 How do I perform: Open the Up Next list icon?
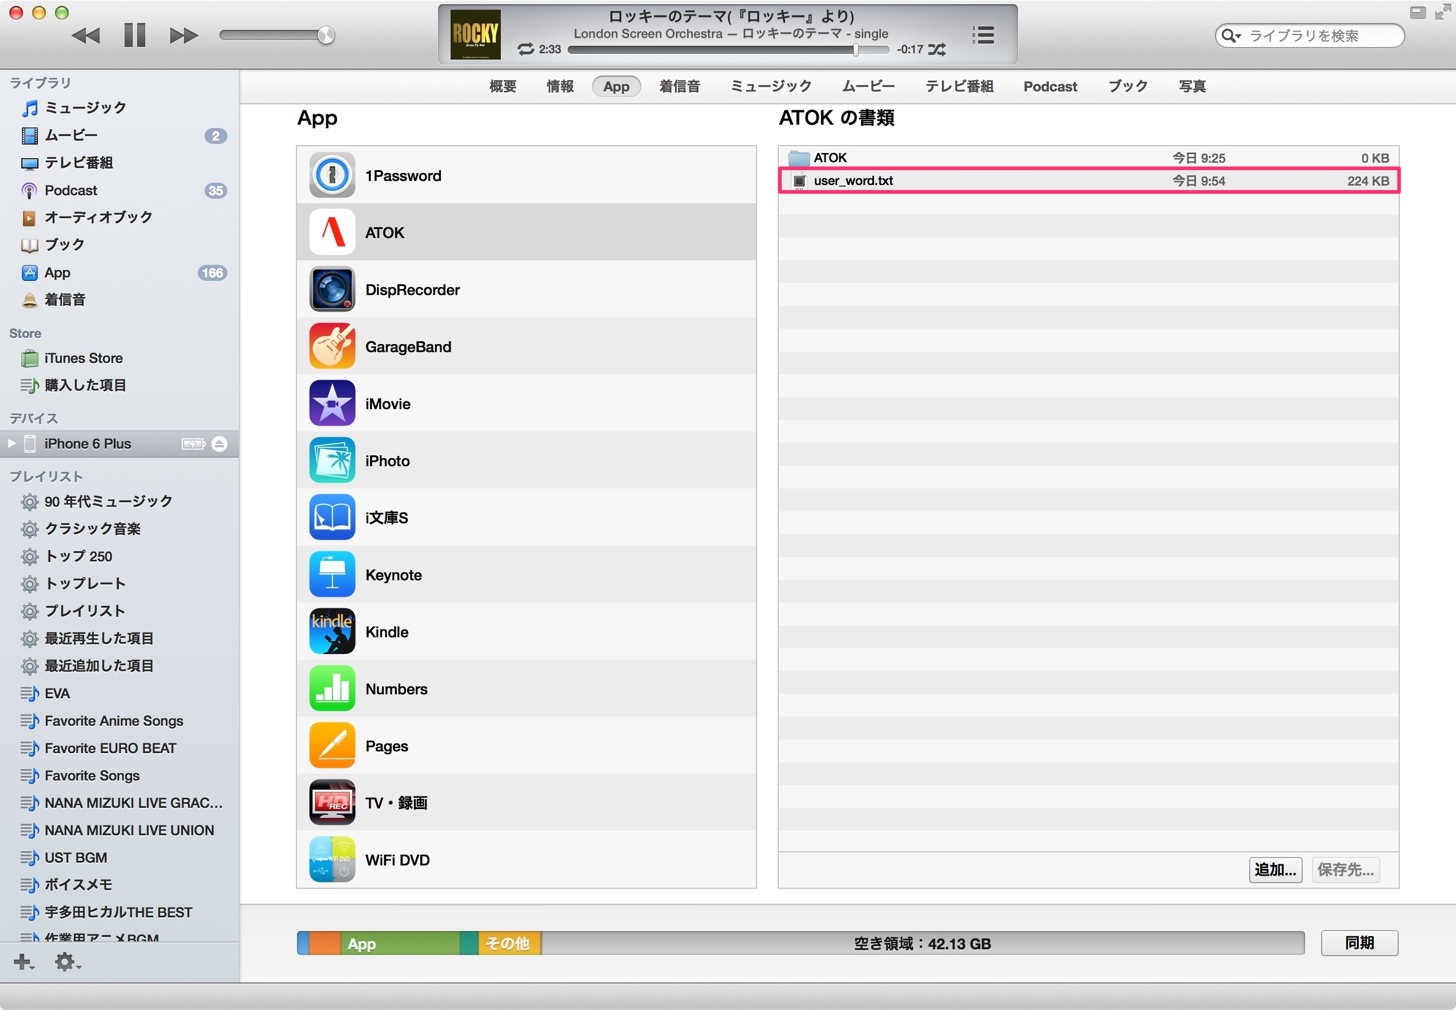coord(984,35)
